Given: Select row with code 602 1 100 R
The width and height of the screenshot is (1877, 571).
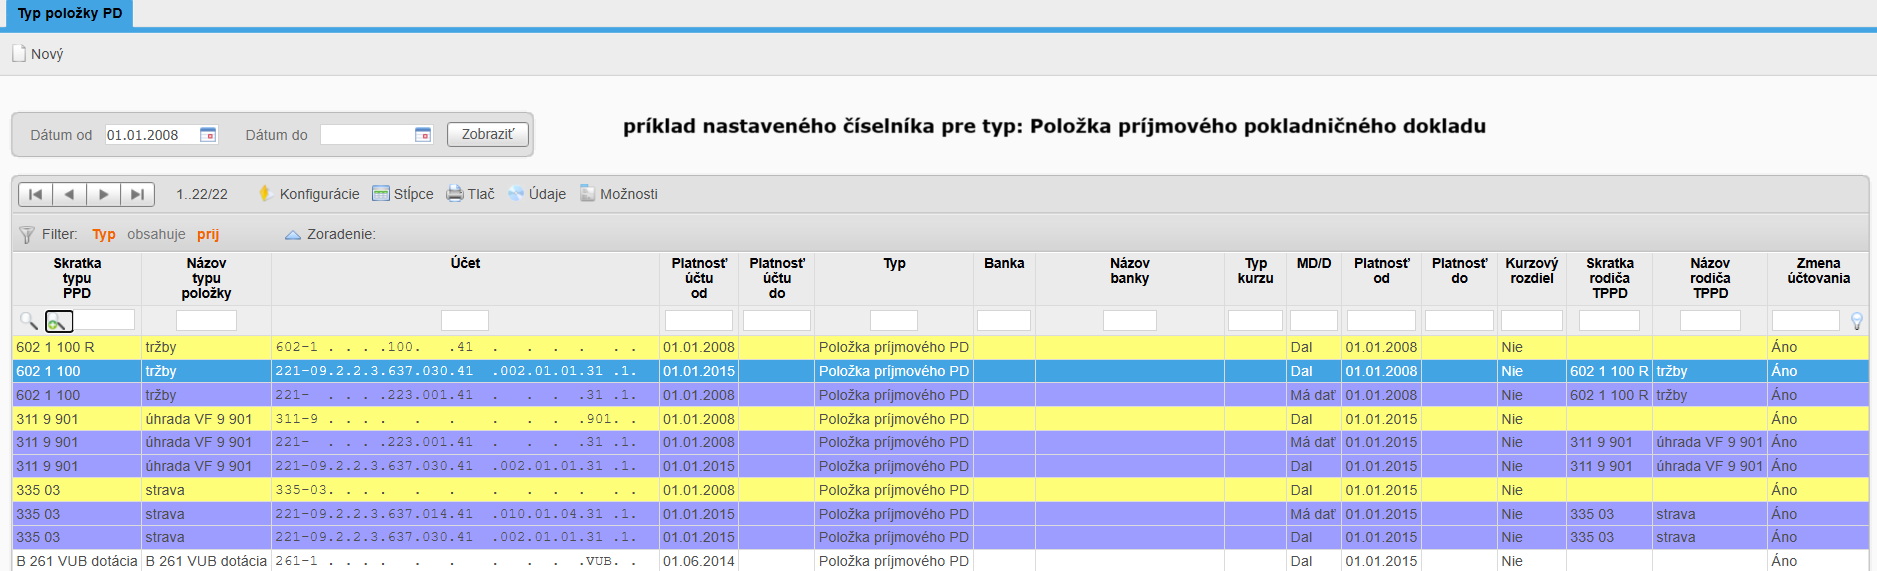Looking at the screenshot, I should pyautogui.click(x=940, y=347).
